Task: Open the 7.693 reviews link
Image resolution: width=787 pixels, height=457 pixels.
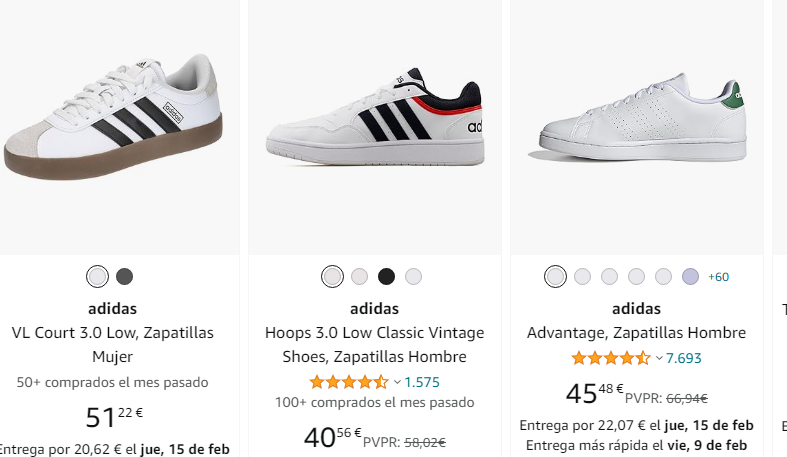Action: [x=684, y=358]
